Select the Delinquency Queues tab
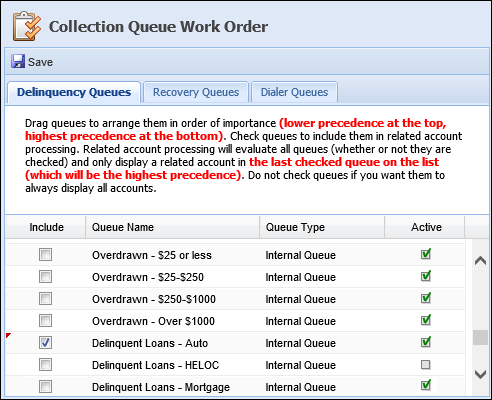Viewport: 492px width, 400px height. 74,92
